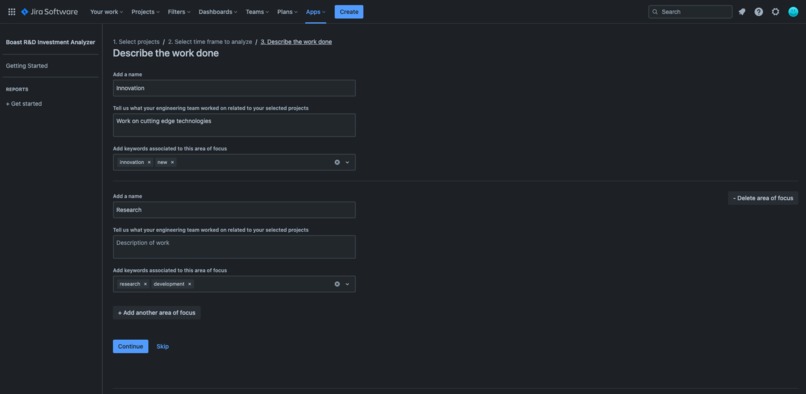
Task: Click breadcrumb 3. Describe the work done
Action: coord(296,42)
